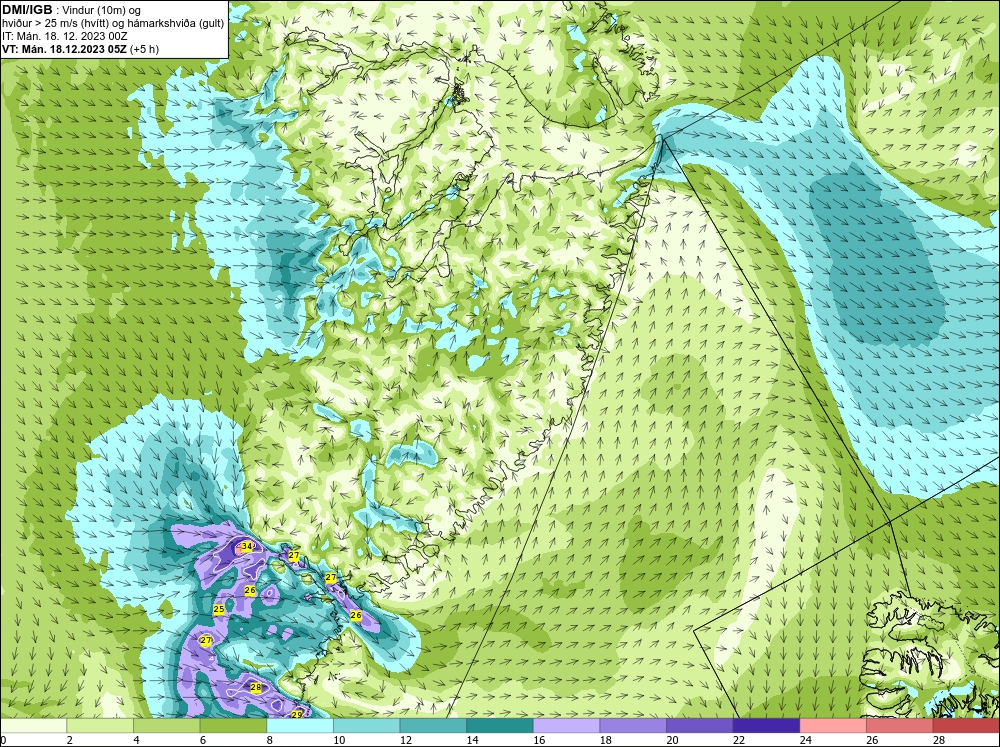Click the 4–6 m/s green legend swatch
Screen dimensions: 1000x747
166,726
